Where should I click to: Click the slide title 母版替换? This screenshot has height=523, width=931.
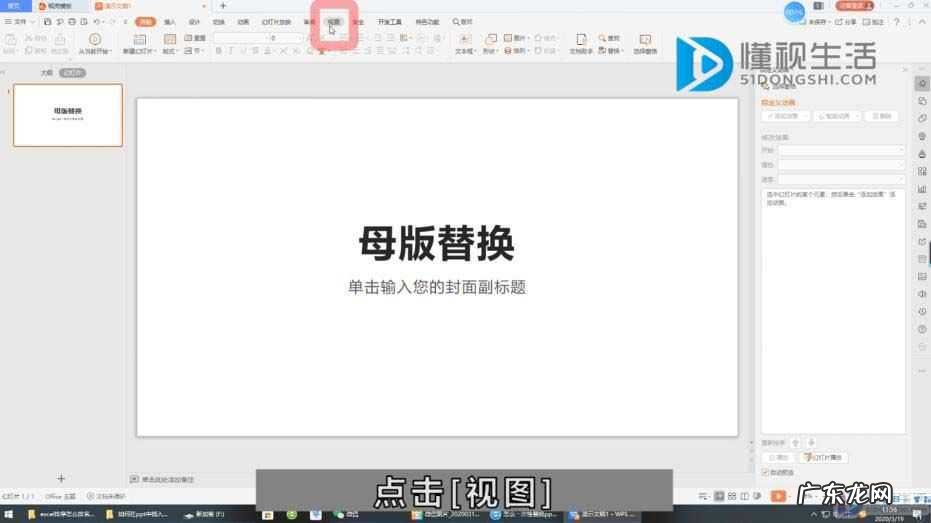click(436, 243)
